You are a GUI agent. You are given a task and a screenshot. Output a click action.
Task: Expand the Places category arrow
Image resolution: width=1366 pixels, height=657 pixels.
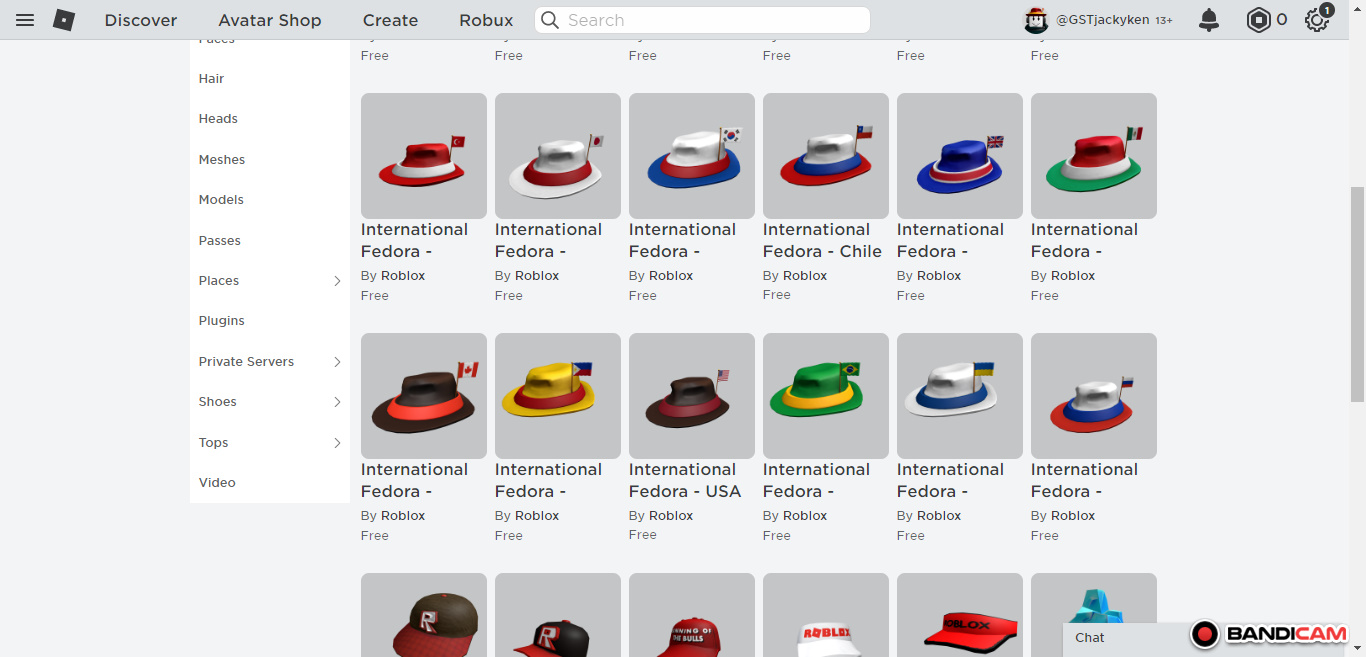pos(337,281)
